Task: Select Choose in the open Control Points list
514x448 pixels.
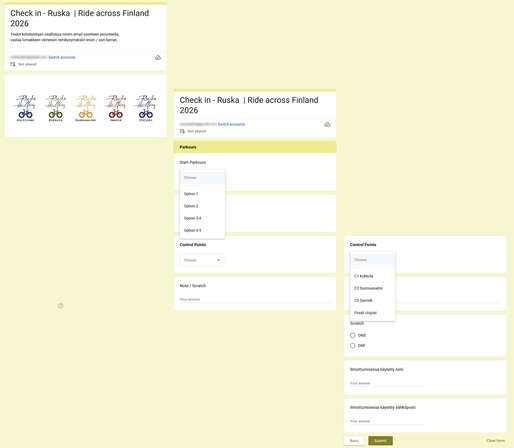Action: coord(373,260)
